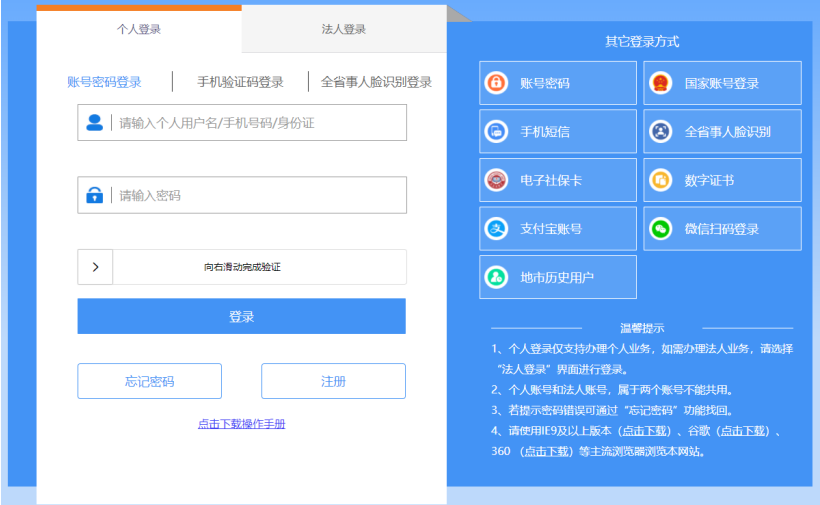820x505 pixels.
Task: Select the 手机验证码登录 login method
Action: click(240, 82)
